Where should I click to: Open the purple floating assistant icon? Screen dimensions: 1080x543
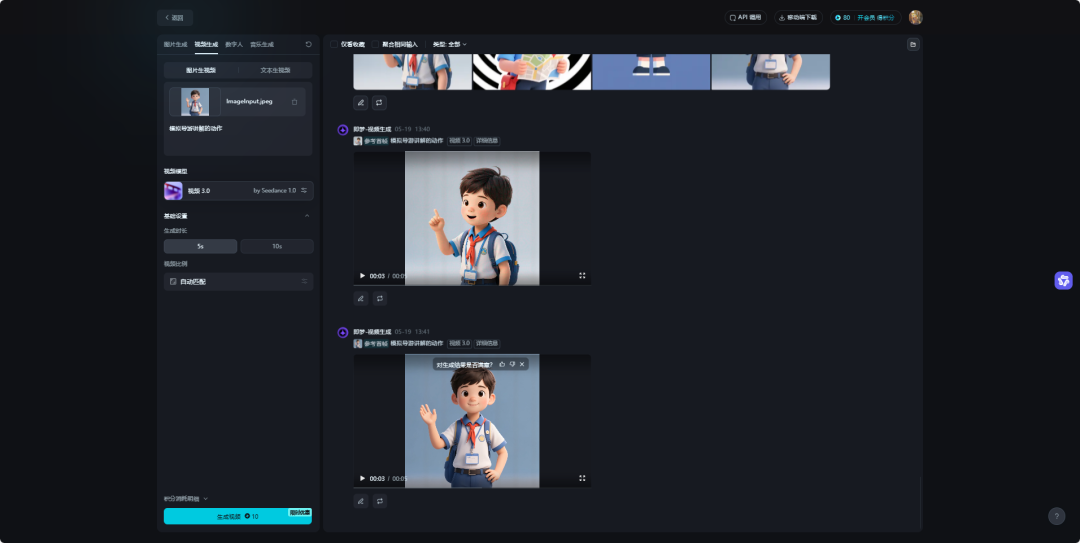click(1063, 280)
